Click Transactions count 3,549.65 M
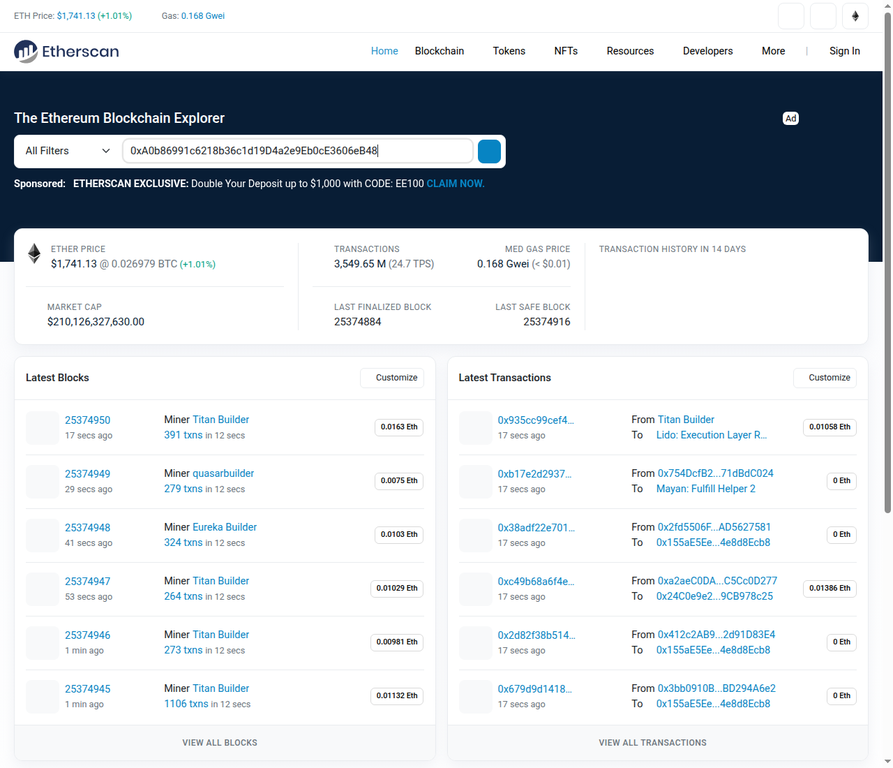 360,264
